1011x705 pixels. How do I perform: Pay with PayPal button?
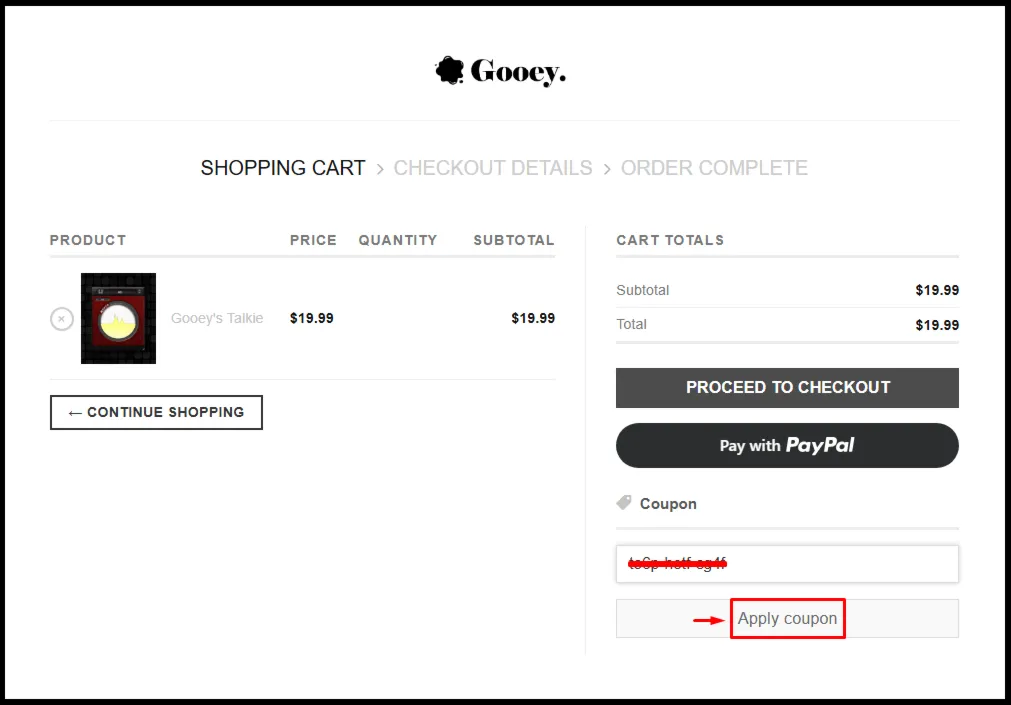pos(787,446)
